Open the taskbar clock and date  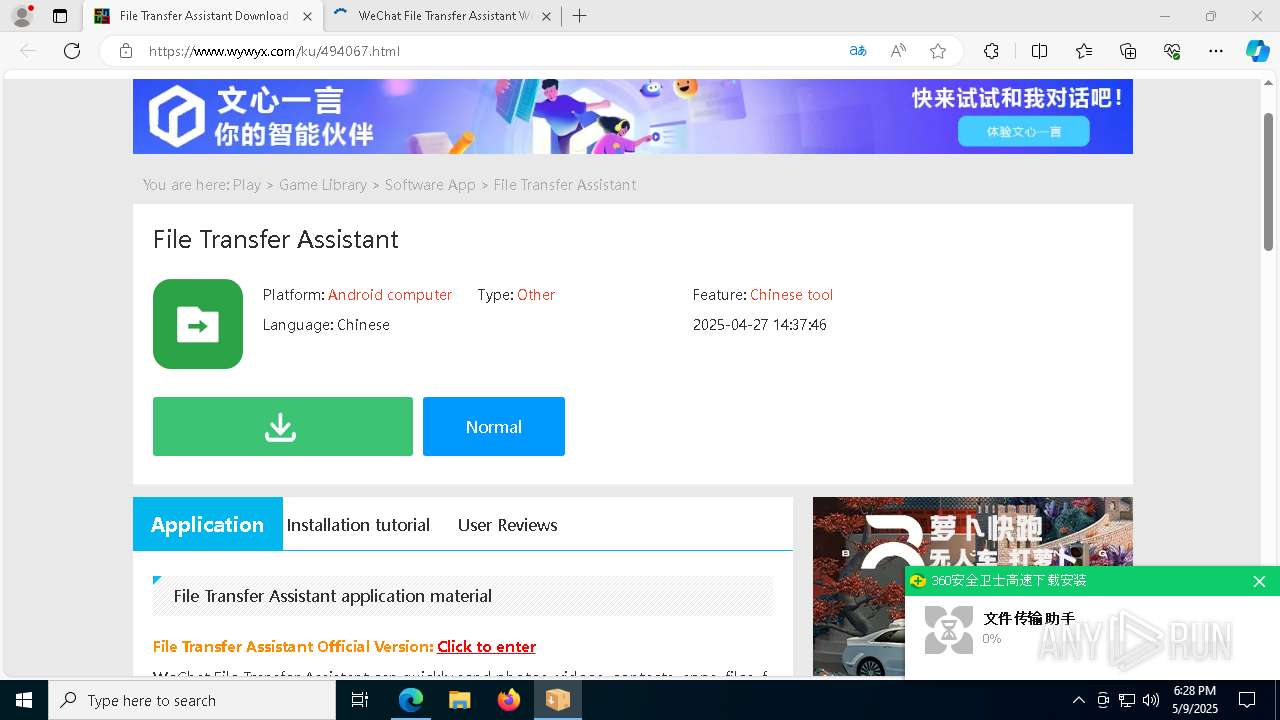tap(1195, 700)
